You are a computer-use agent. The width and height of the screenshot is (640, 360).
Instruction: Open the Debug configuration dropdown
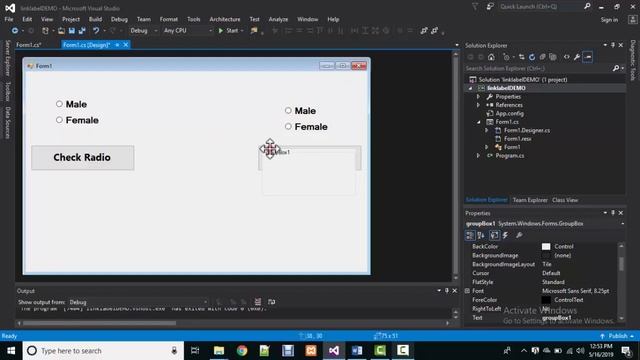coord(143,31)
